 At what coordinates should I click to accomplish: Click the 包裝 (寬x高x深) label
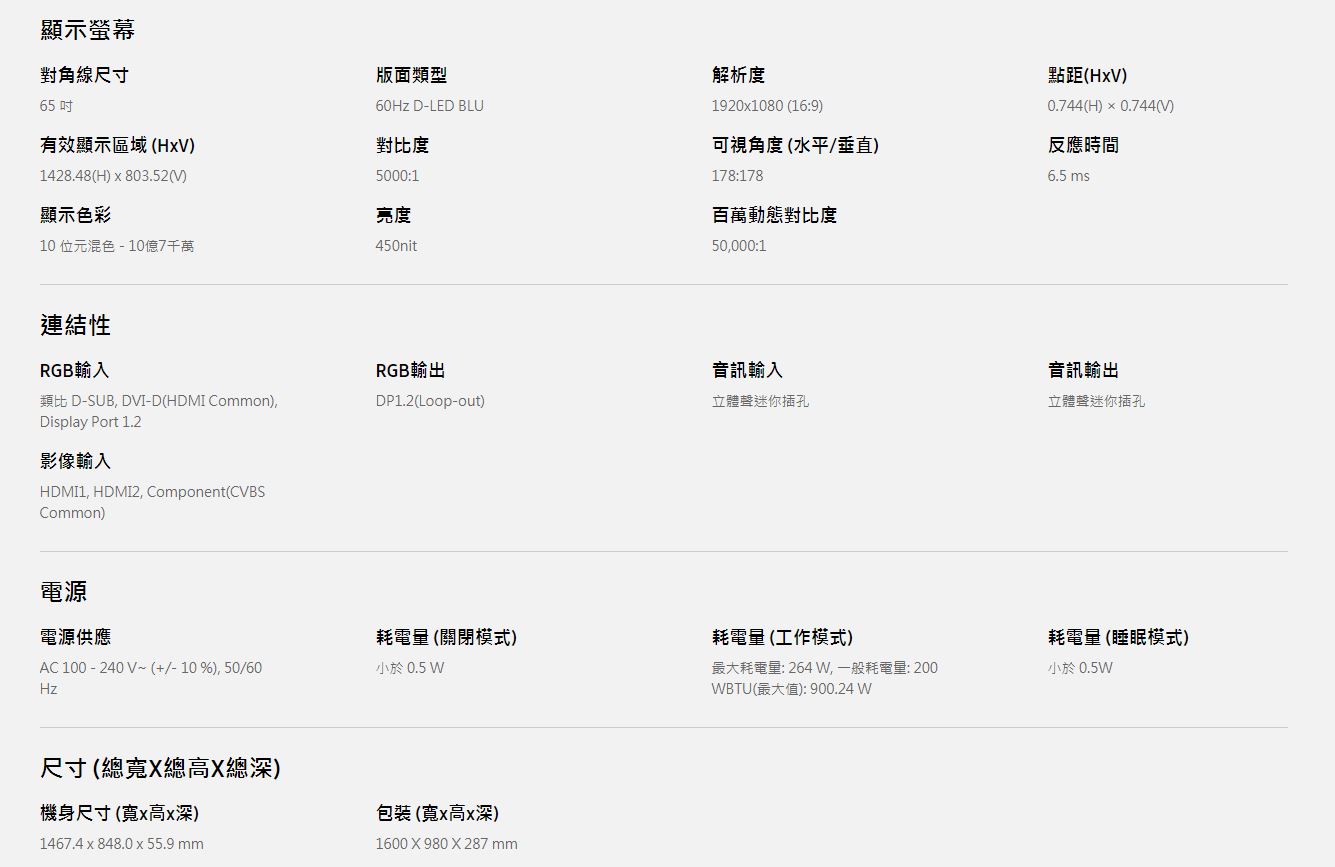coord(437,813)
